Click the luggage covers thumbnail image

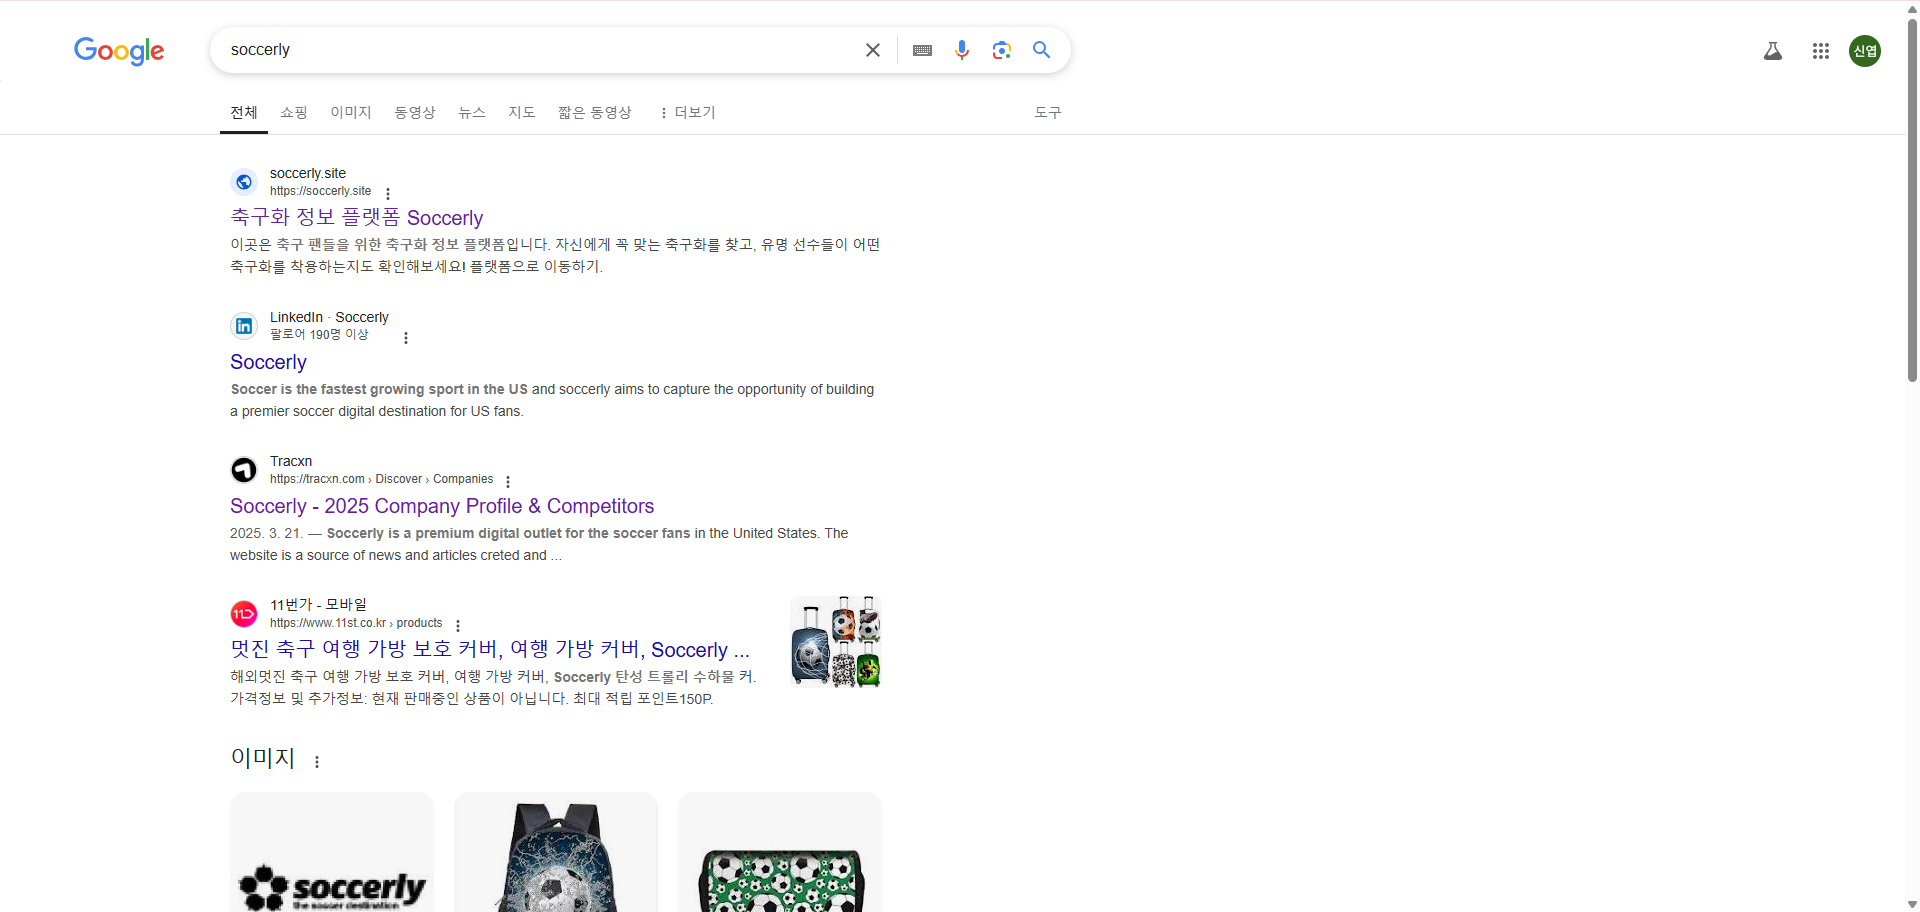click(836, 641)
